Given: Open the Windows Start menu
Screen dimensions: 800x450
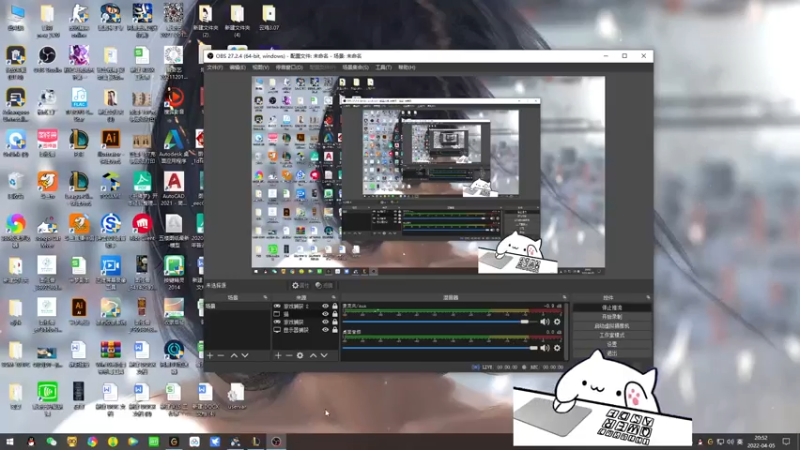Looking at the screenshot, I should (x=10, y=442).
